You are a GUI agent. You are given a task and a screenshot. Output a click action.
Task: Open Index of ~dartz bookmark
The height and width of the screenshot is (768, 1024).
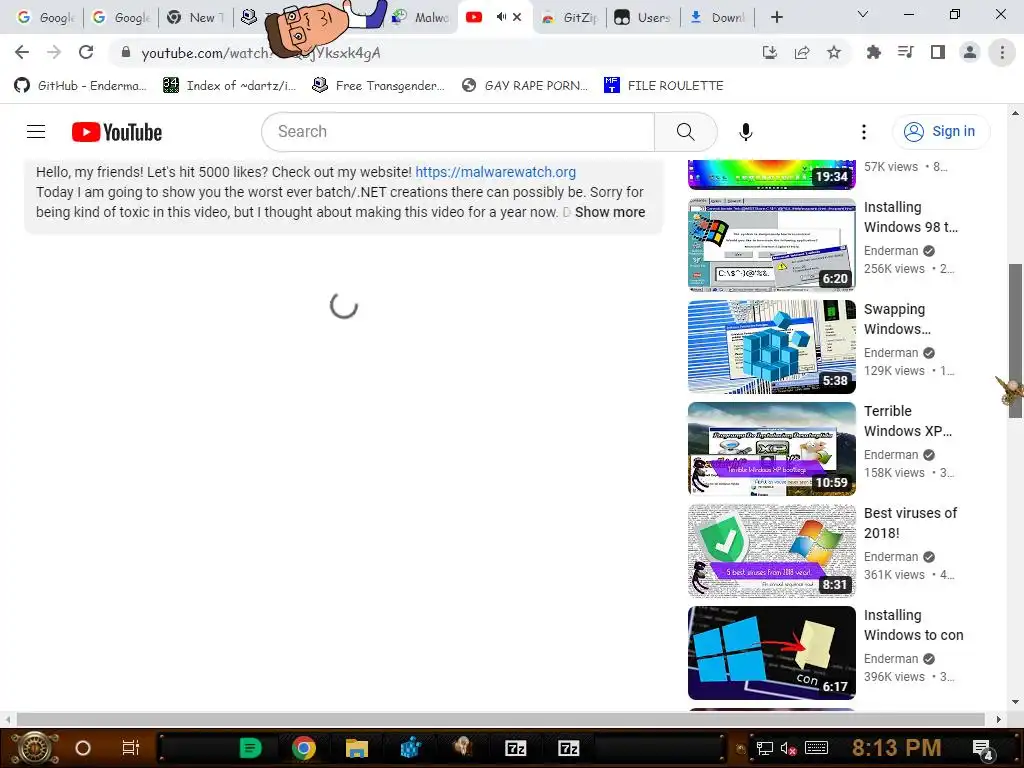point(229,86)
